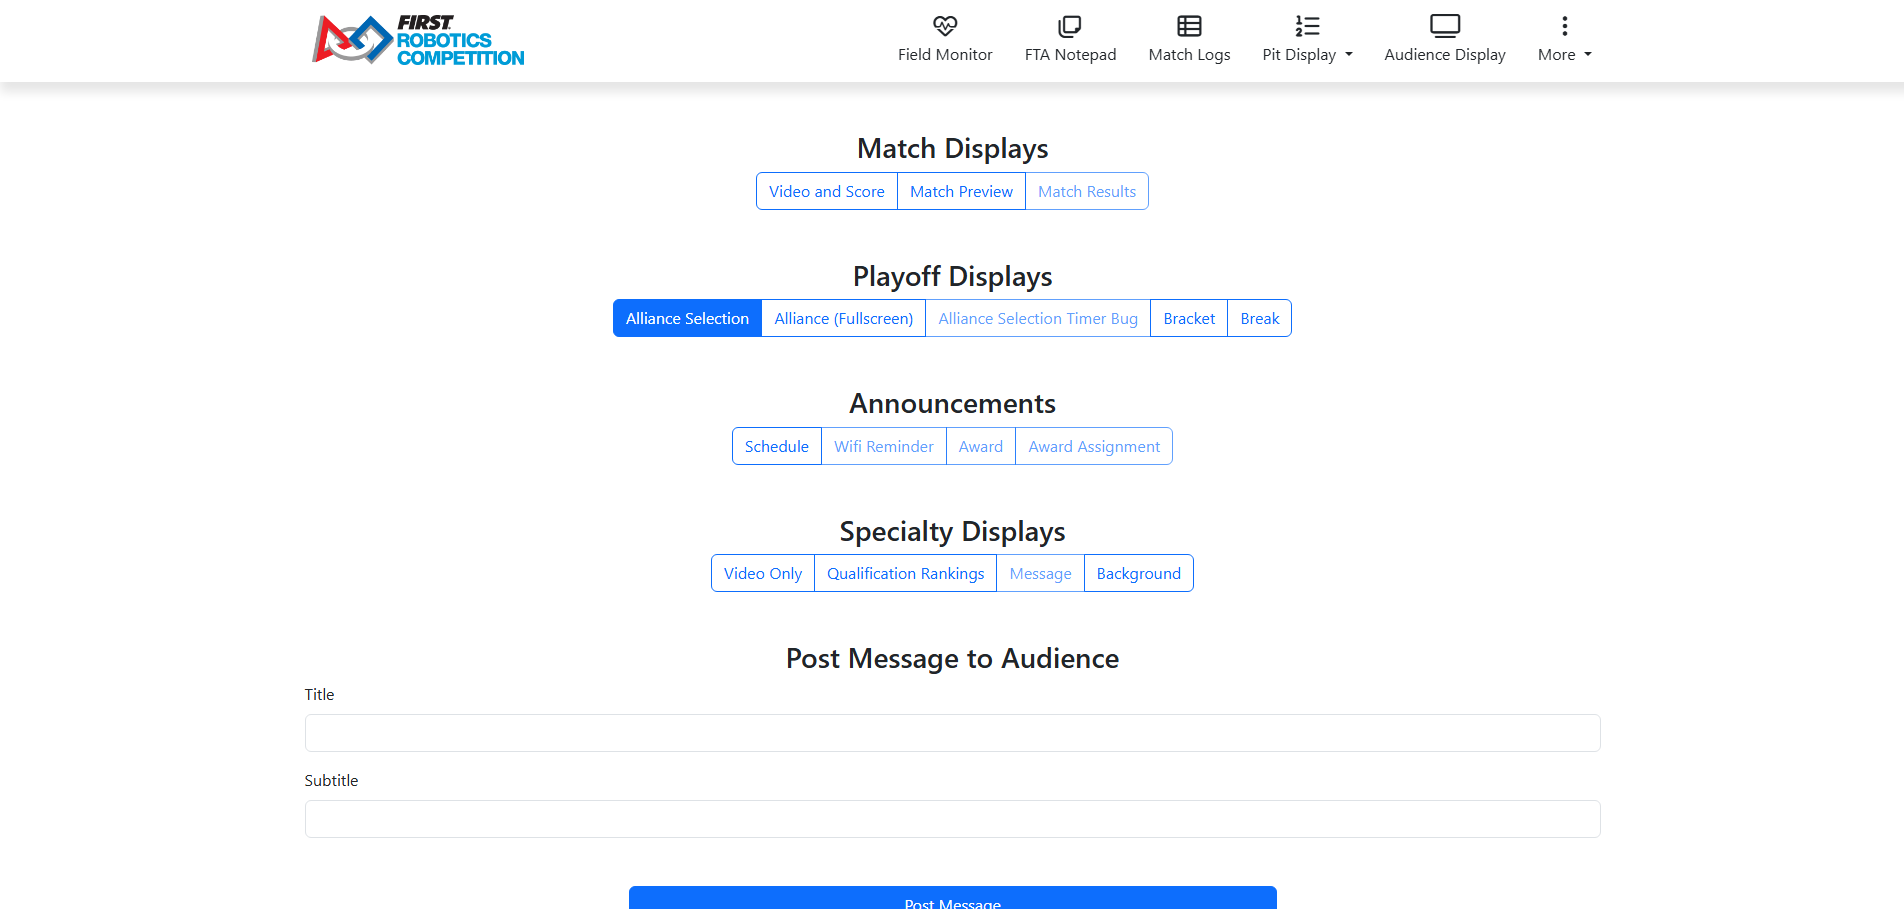Select Qualification Rankings display
Image resolution: width=1904 pixels, height=909 pixels.
[906, 573]
